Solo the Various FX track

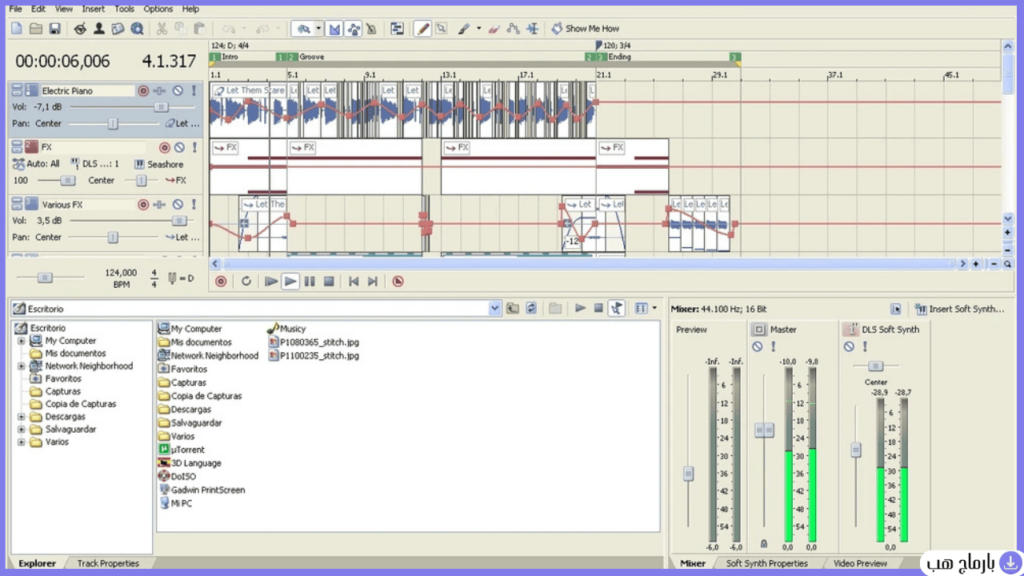194,204
